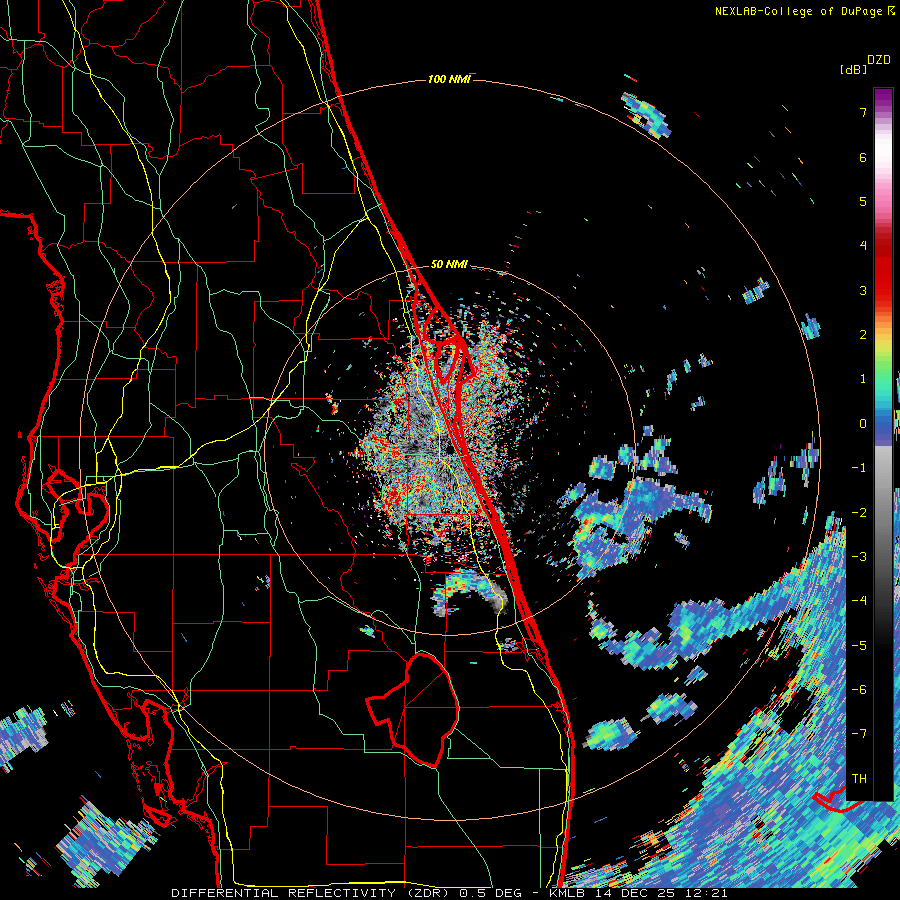Click the ZDR color scale bar

click(x=883, y=444)
